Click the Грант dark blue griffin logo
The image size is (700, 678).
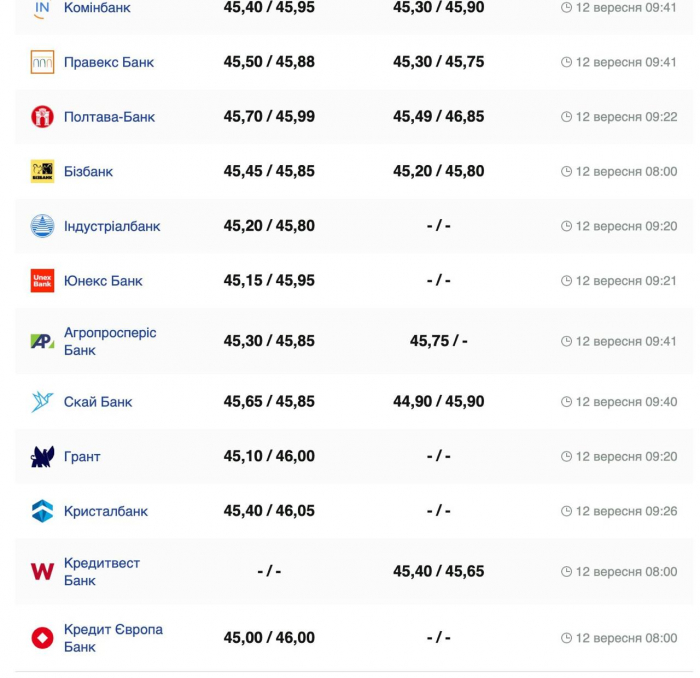[x=42, y=457]
